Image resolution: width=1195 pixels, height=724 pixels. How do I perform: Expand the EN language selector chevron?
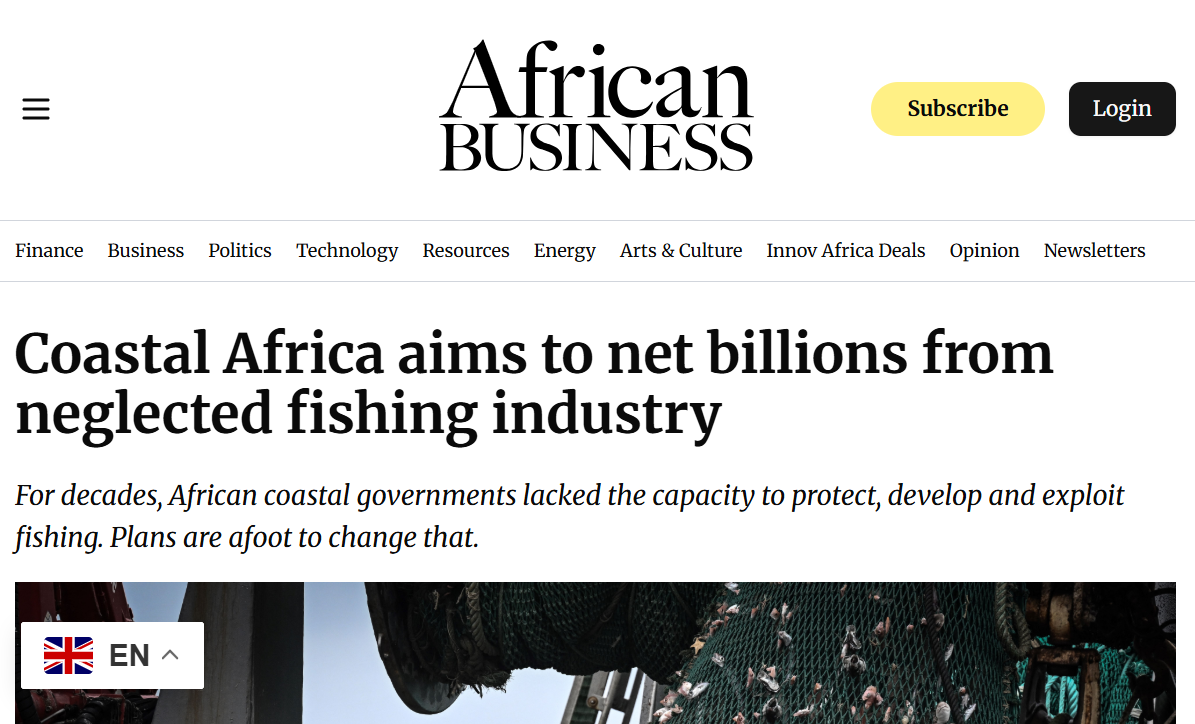coord(170,655)
